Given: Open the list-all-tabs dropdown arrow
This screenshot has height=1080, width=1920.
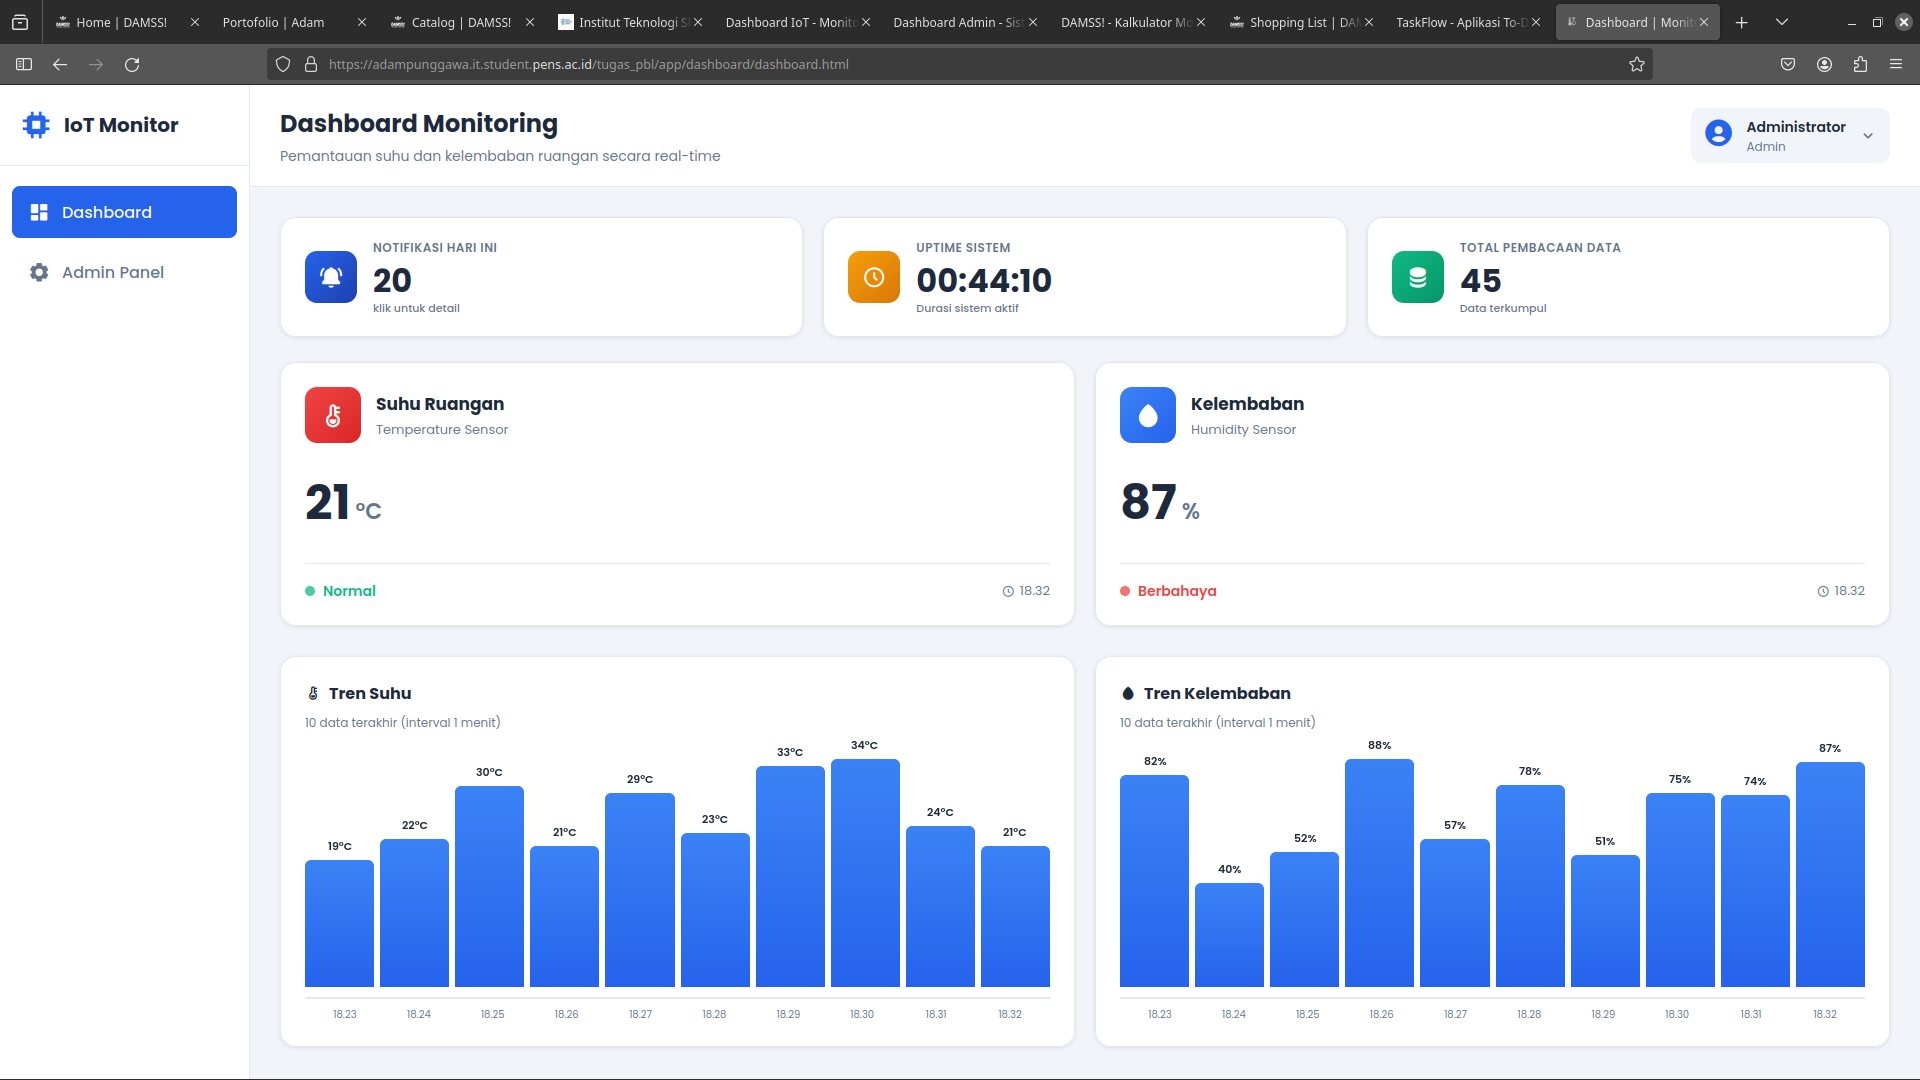Looking at the screenshot, I should (1783, 22).
